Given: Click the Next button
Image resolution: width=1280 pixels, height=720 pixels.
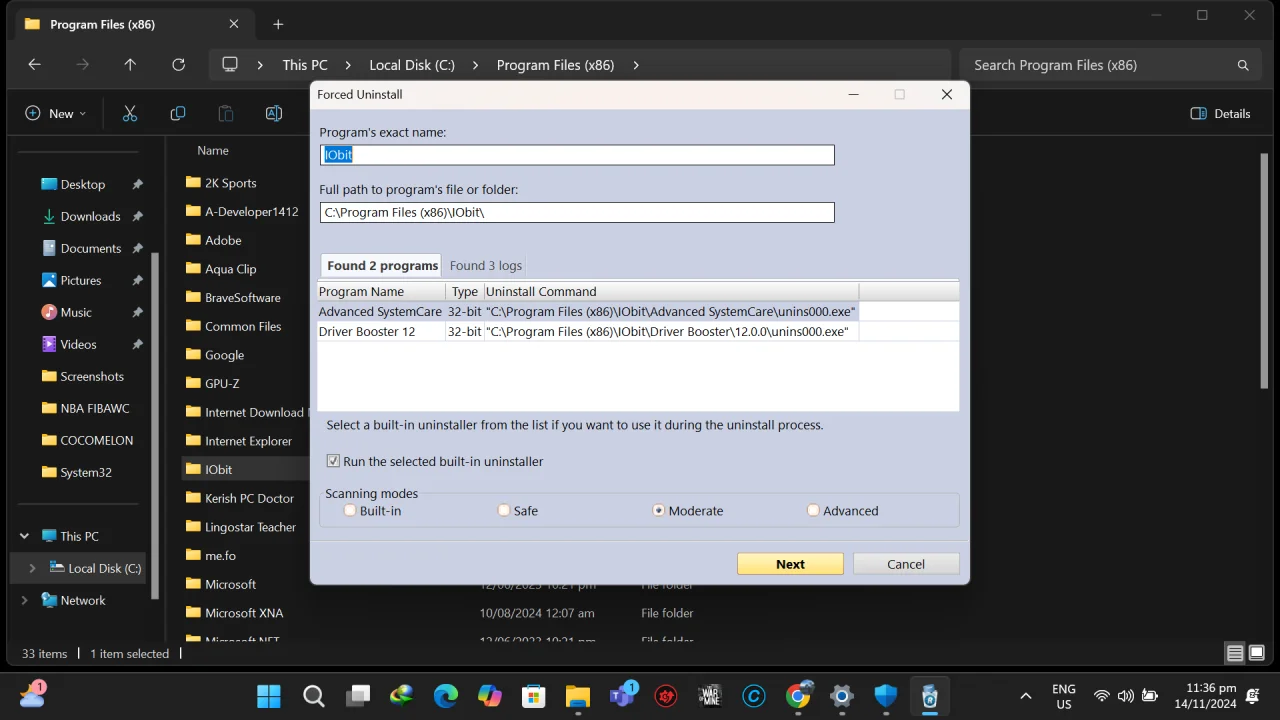Looking at the screenshot, I should (790, 564).
